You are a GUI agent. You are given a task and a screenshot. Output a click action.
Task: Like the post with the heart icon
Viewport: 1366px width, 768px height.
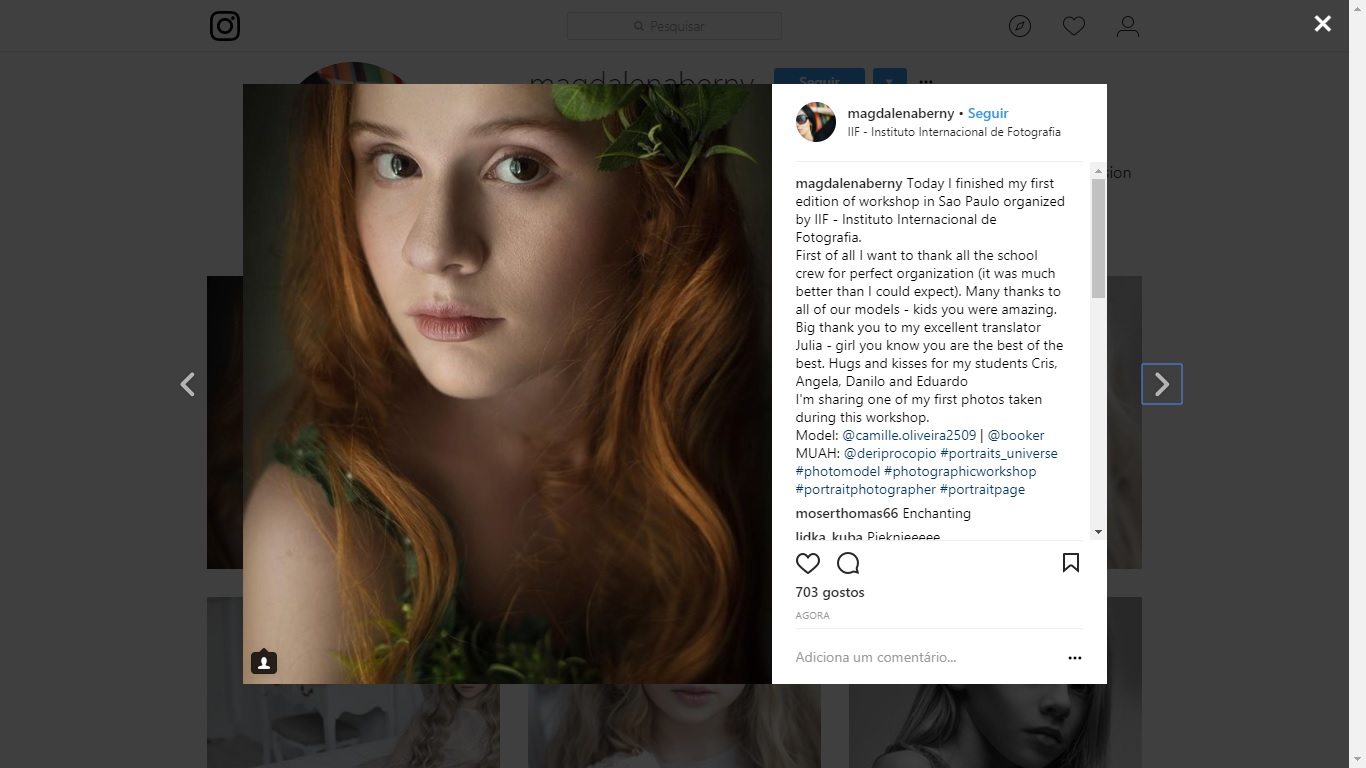coord(808,563)
